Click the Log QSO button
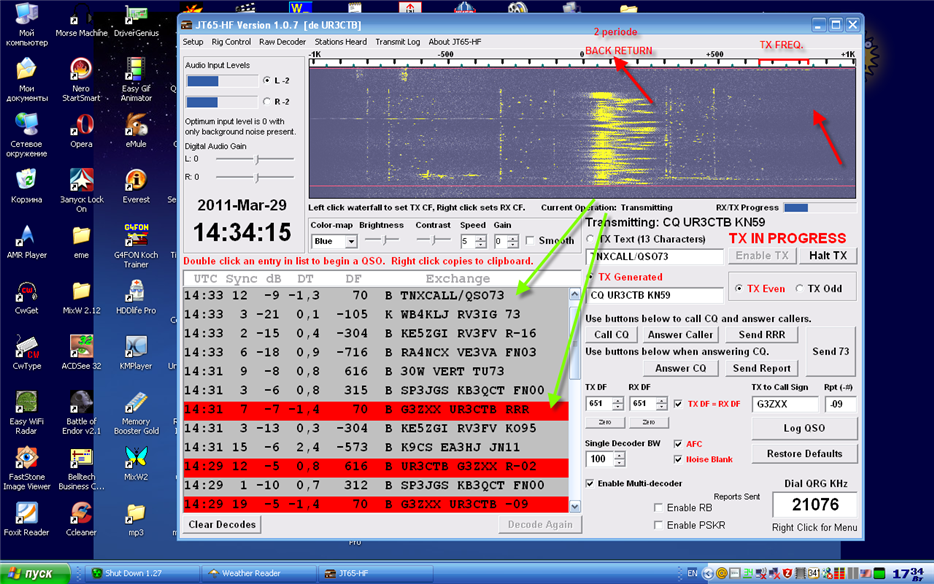The image size is (934, 584). pyautogui.click(x=804, y=428)
